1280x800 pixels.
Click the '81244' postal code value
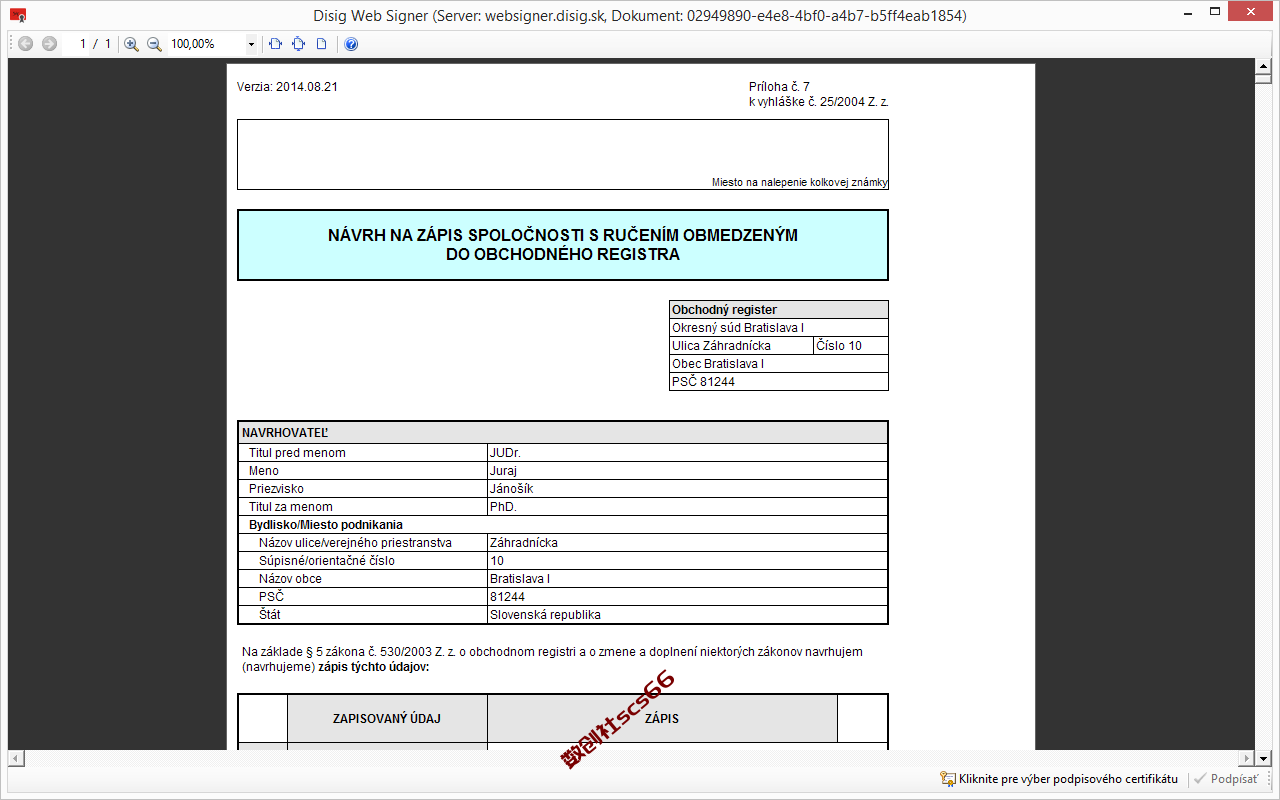click(507, 597)
